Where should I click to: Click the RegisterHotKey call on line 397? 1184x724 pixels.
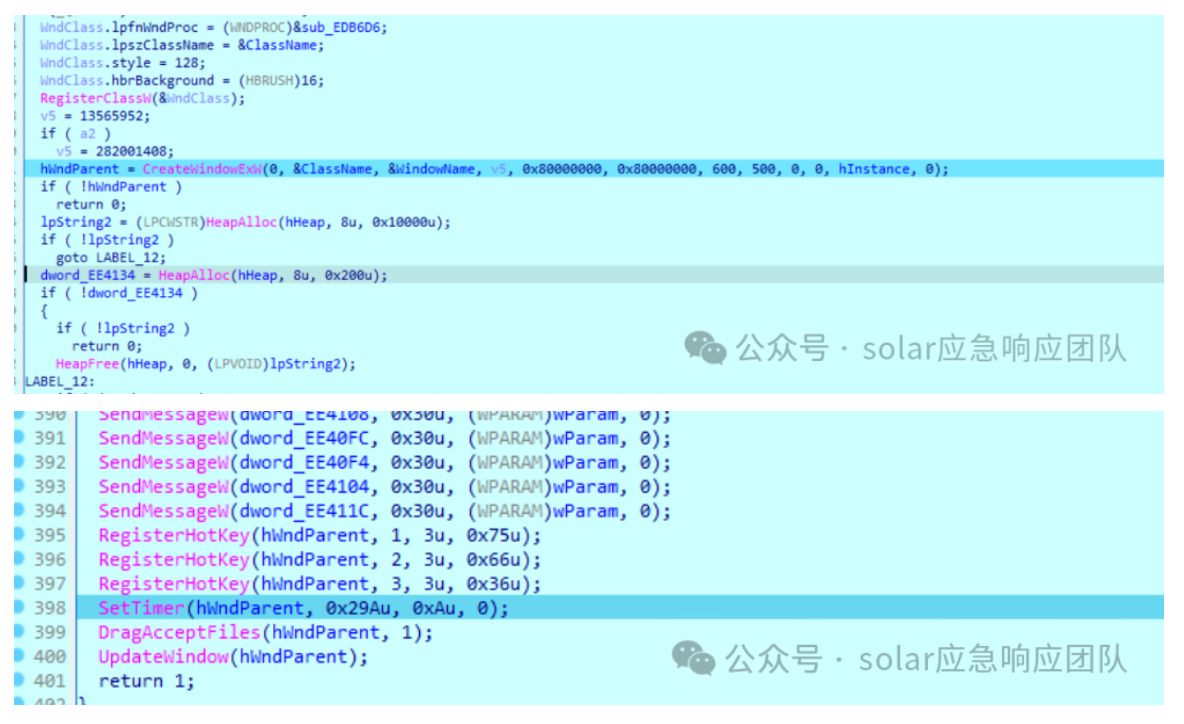point(173,584)
